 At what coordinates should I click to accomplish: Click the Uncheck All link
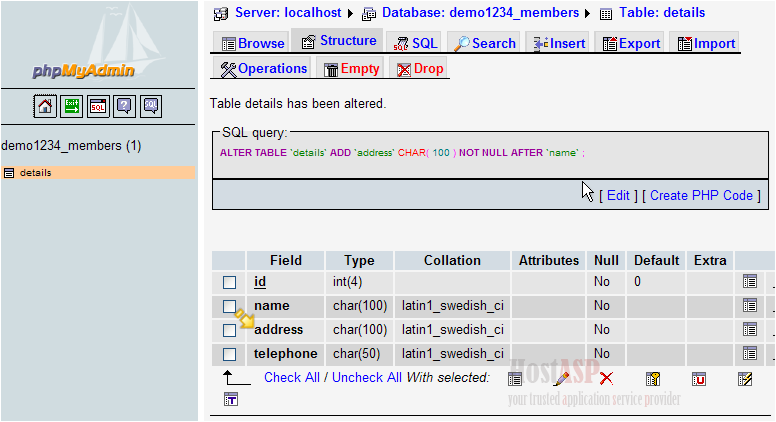click(x=367, y=377)
